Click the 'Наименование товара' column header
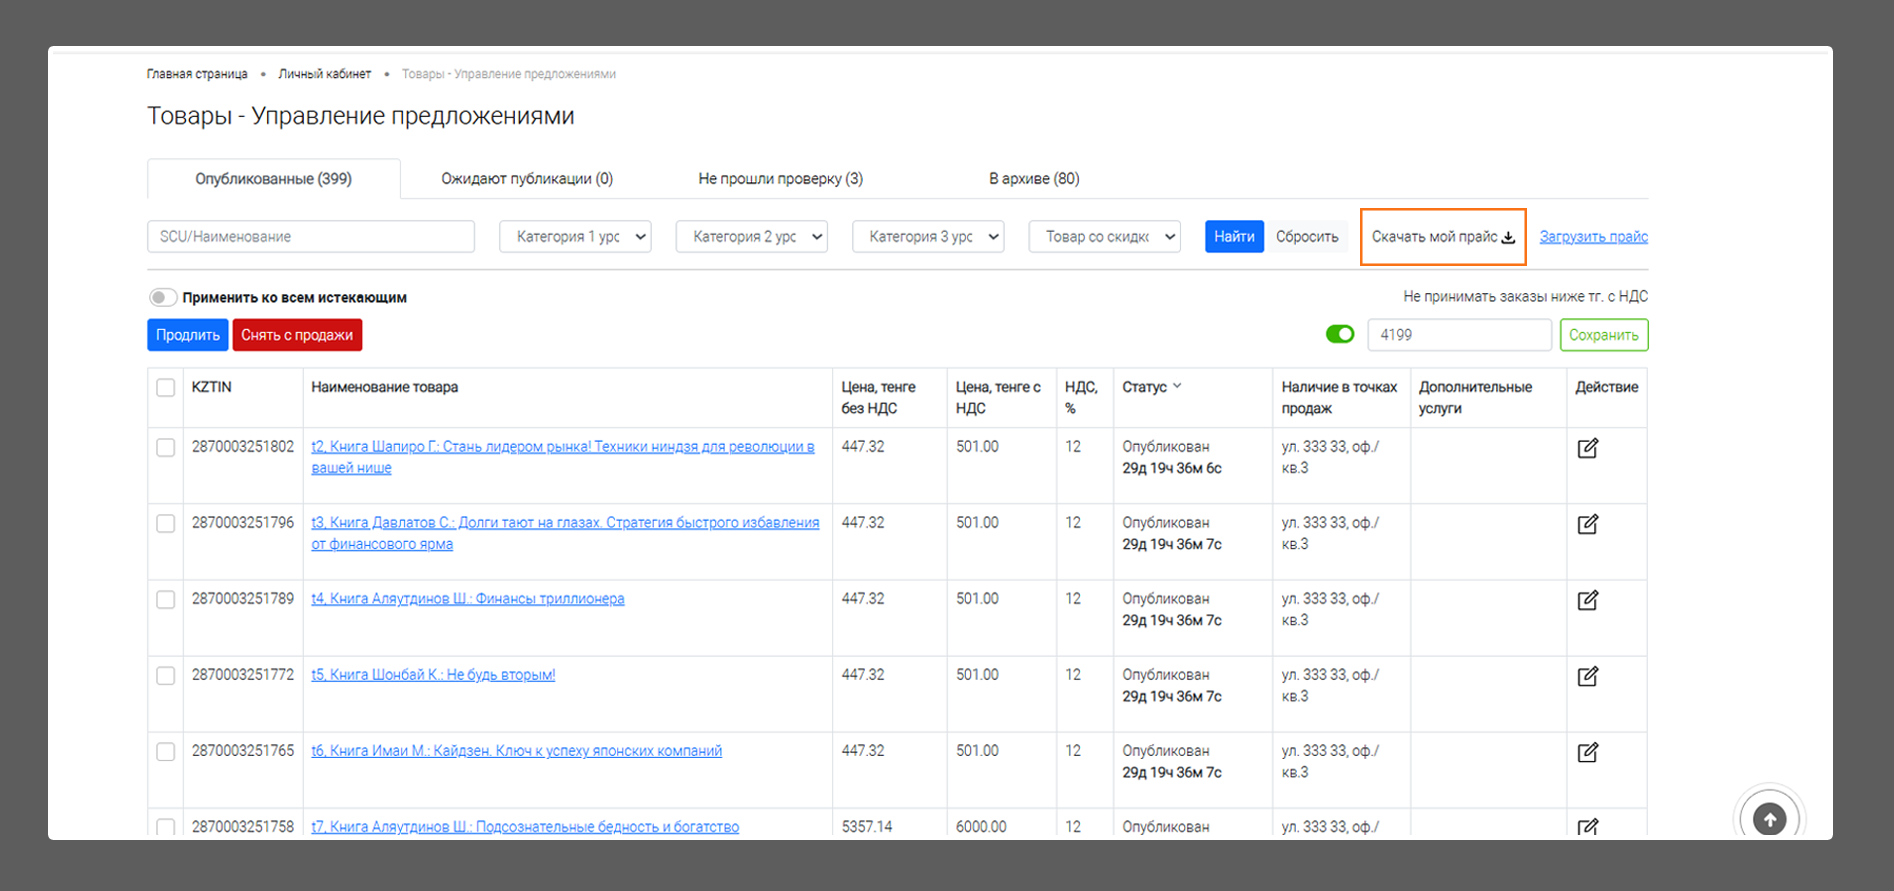The height and width of the screenshot is (891, 1894). tap(384, 387)
